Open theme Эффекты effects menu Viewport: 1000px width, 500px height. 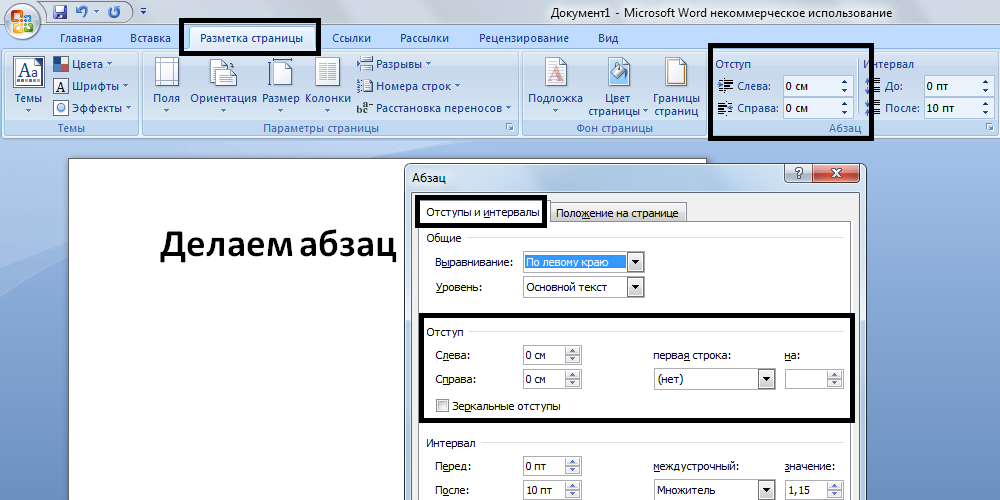92,108
